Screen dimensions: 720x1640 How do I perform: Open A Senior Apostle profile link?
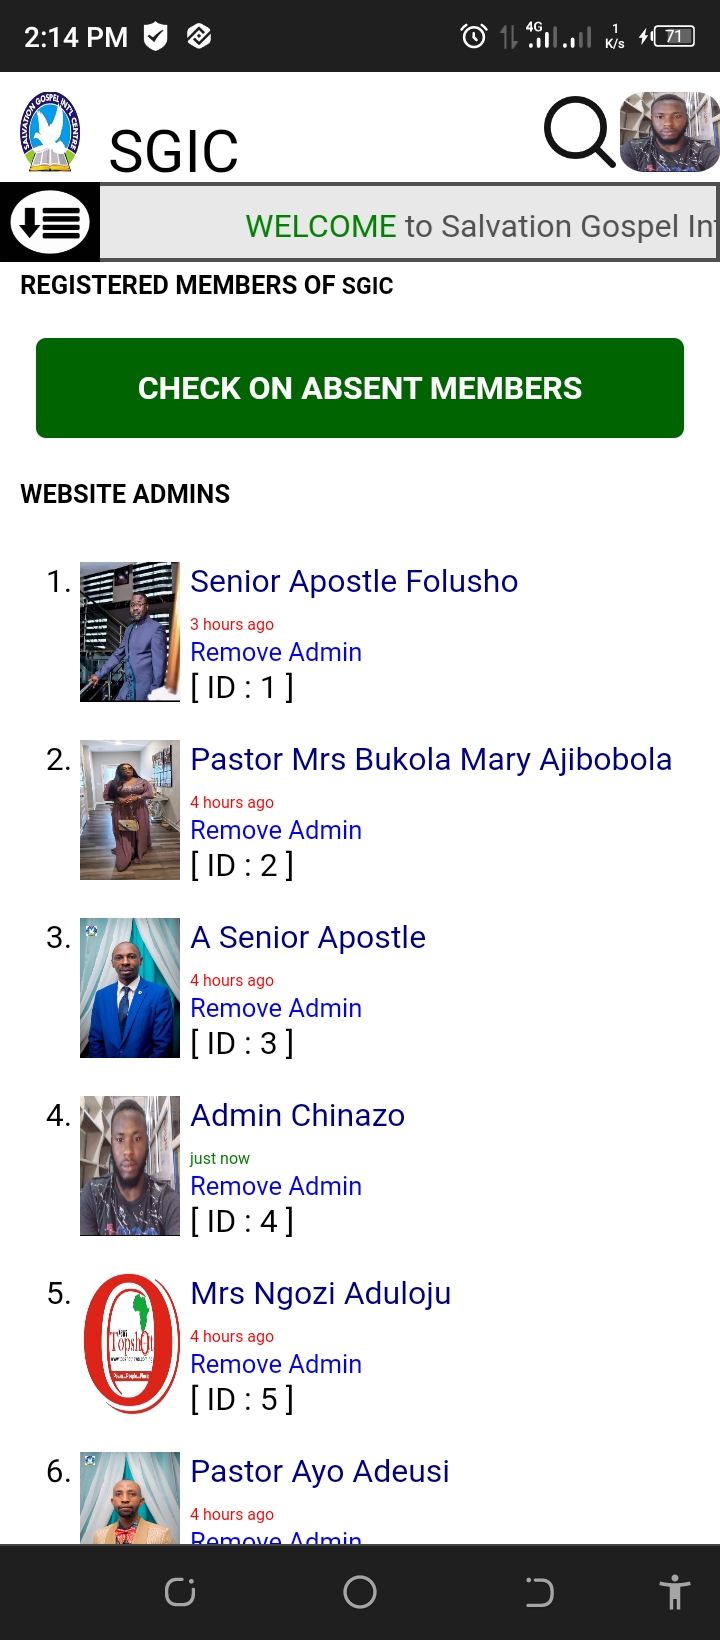pyautogui.click(x=308, y=937)
